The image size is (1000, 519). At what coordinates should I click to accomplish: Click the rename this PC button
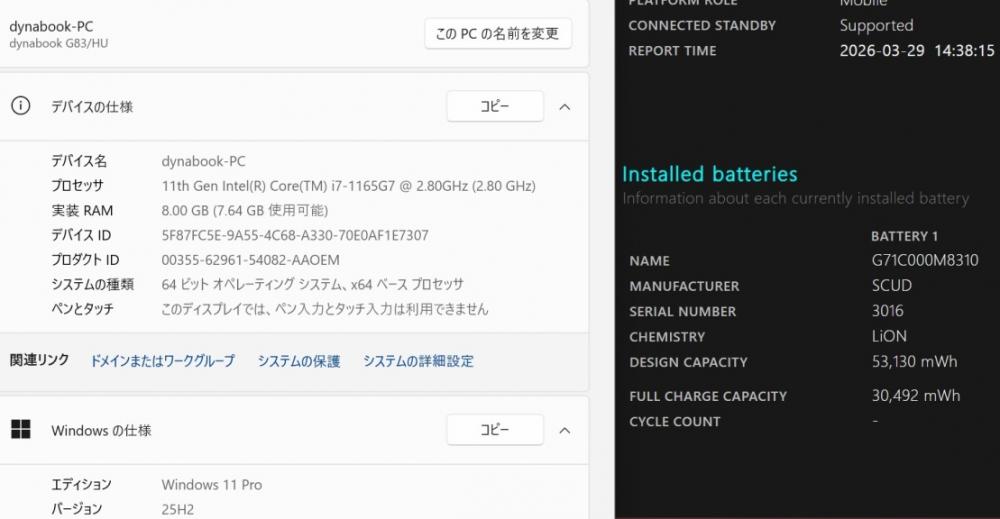click(x=498, y=34)
